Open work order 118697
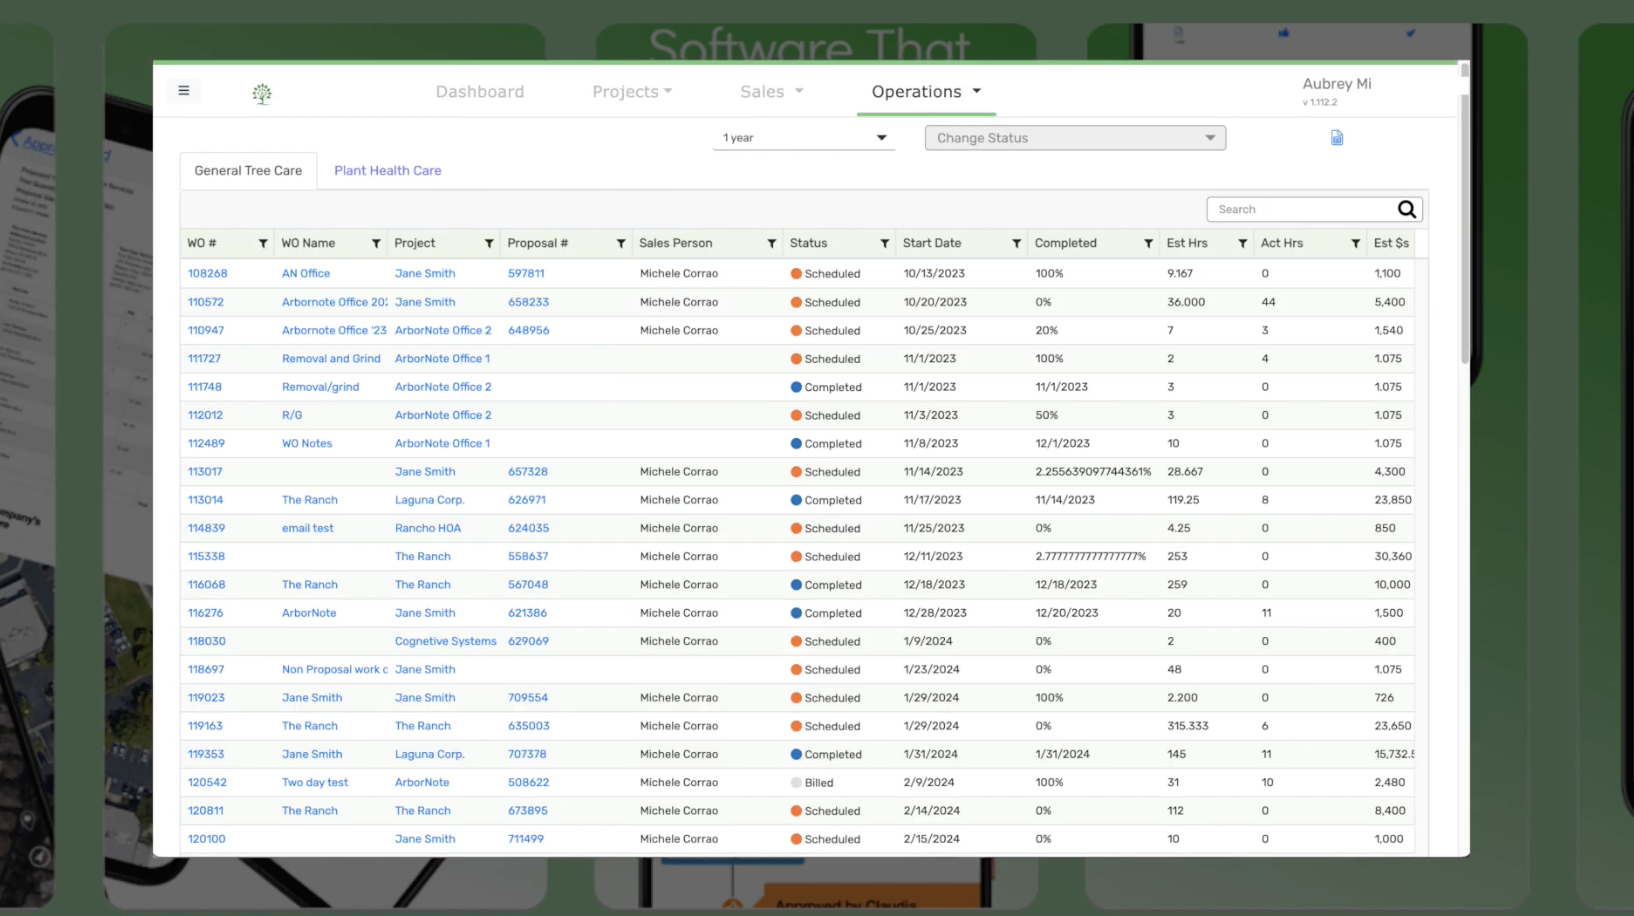The image size is (1634, 916). [206, 670]
